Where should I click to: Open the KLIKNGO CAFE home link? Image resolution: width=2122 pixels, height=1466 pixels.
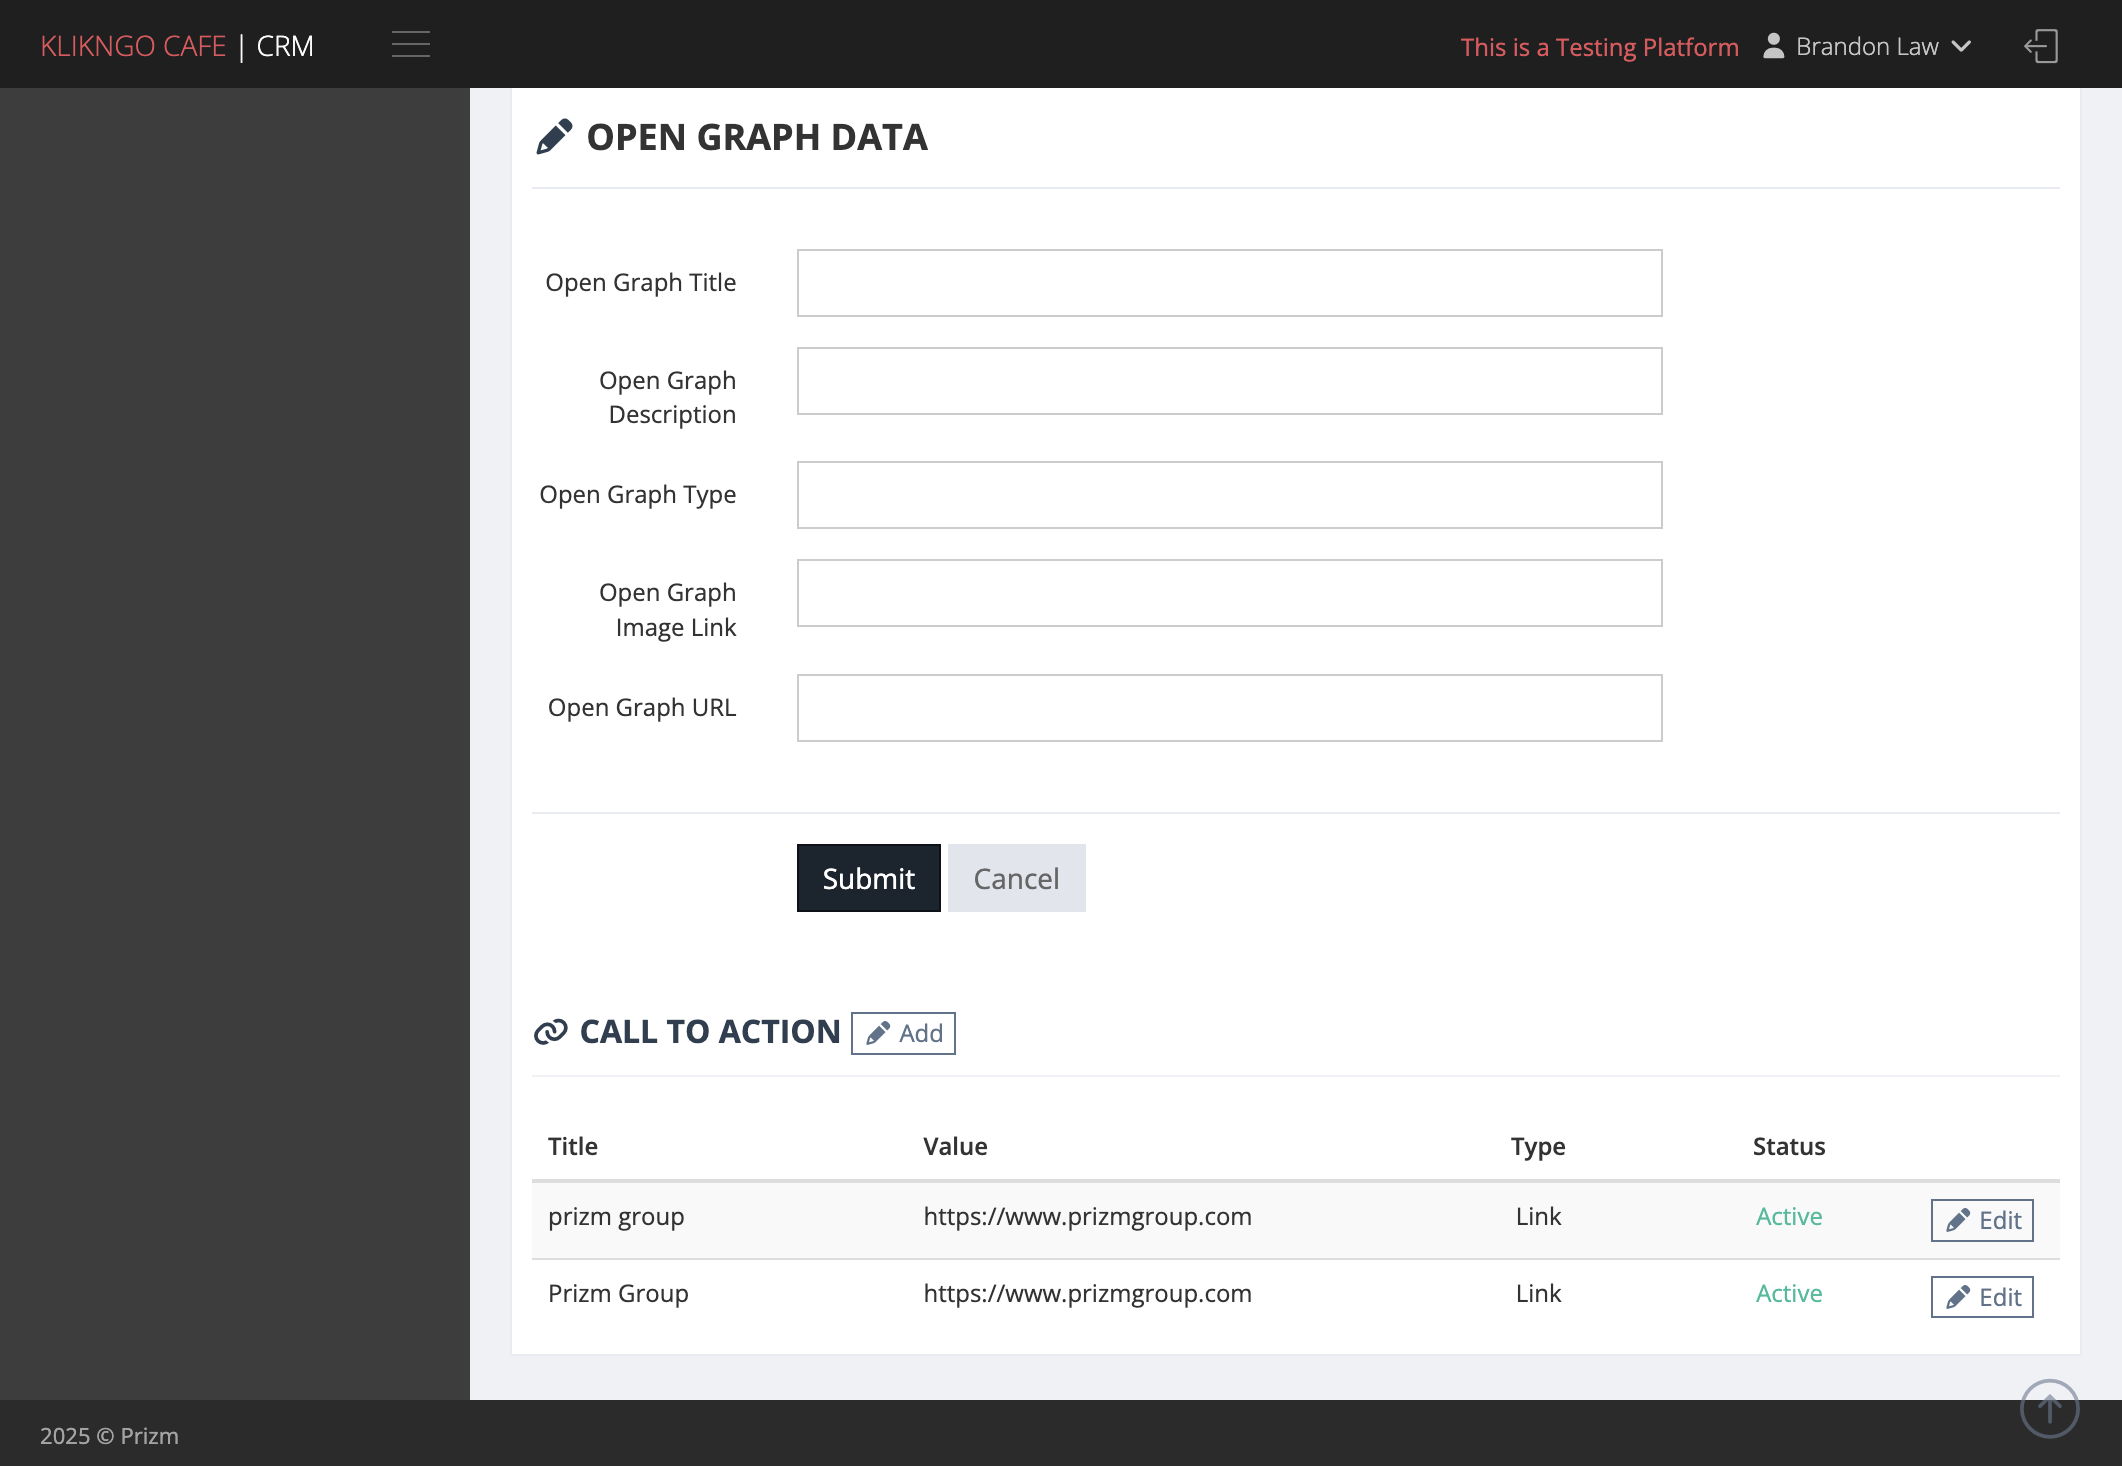pyautogui.click(x=133, y=46)
